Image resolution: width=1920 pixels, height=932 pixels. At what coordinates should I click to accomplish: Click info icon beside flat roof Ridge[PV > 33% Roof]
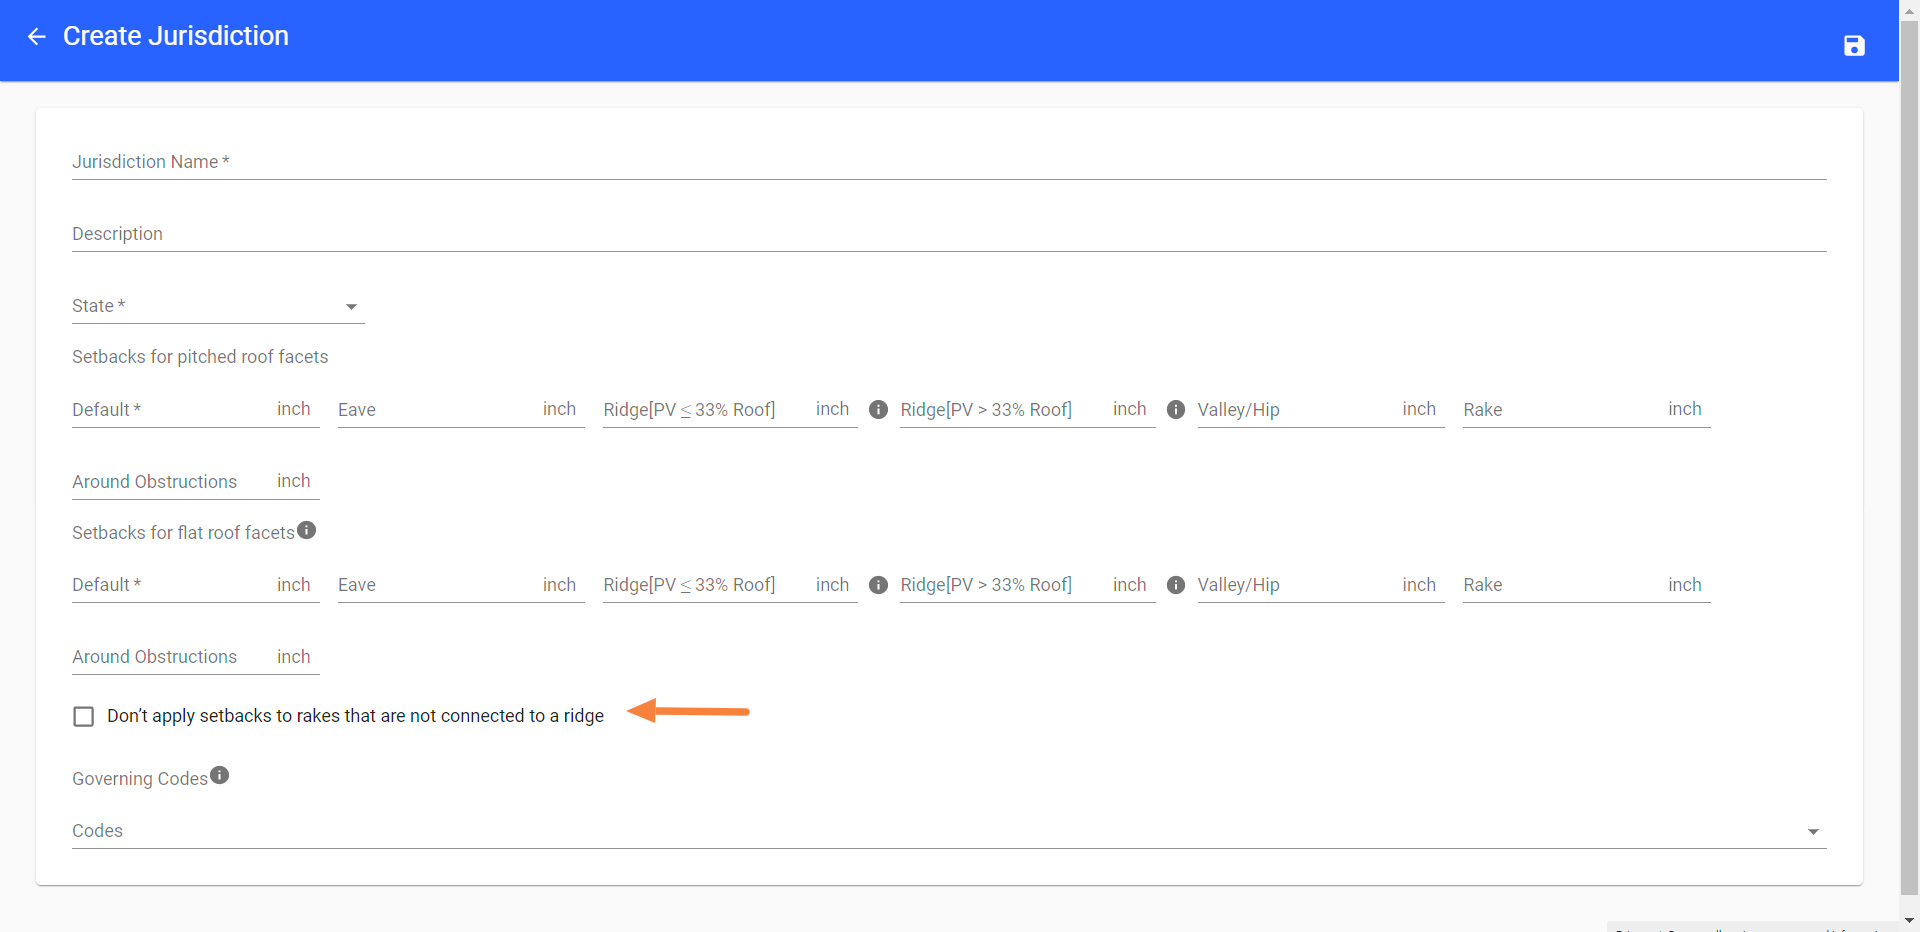(1176, 585)
